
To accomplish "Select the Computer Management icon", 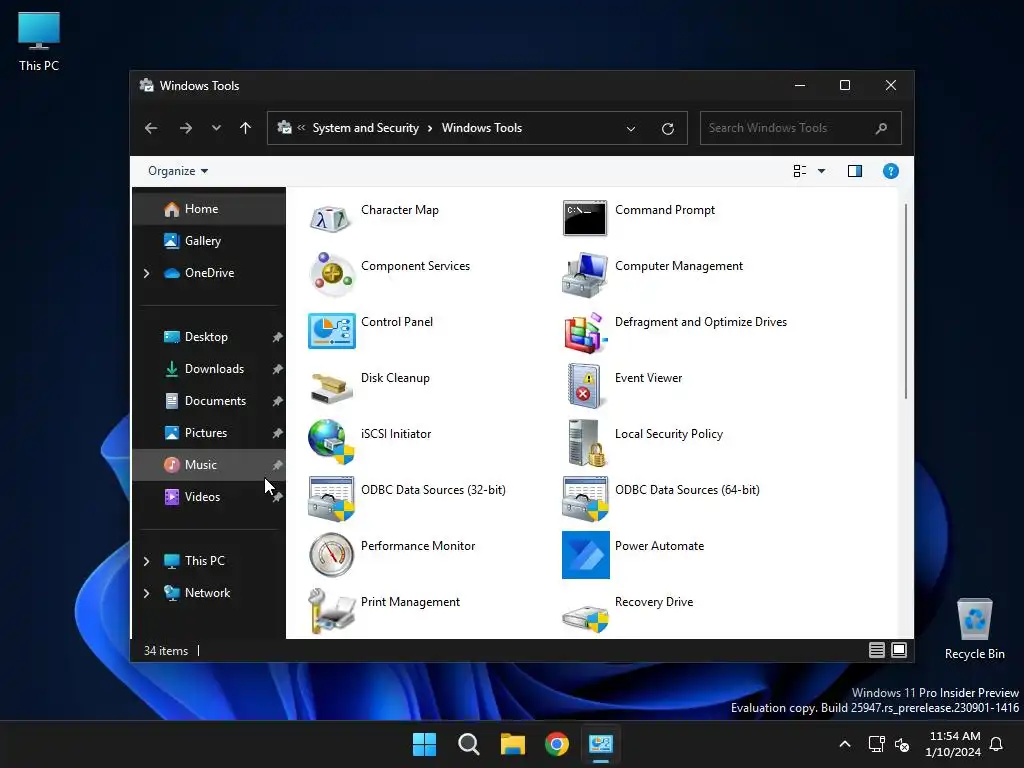I will click(584, 274).
